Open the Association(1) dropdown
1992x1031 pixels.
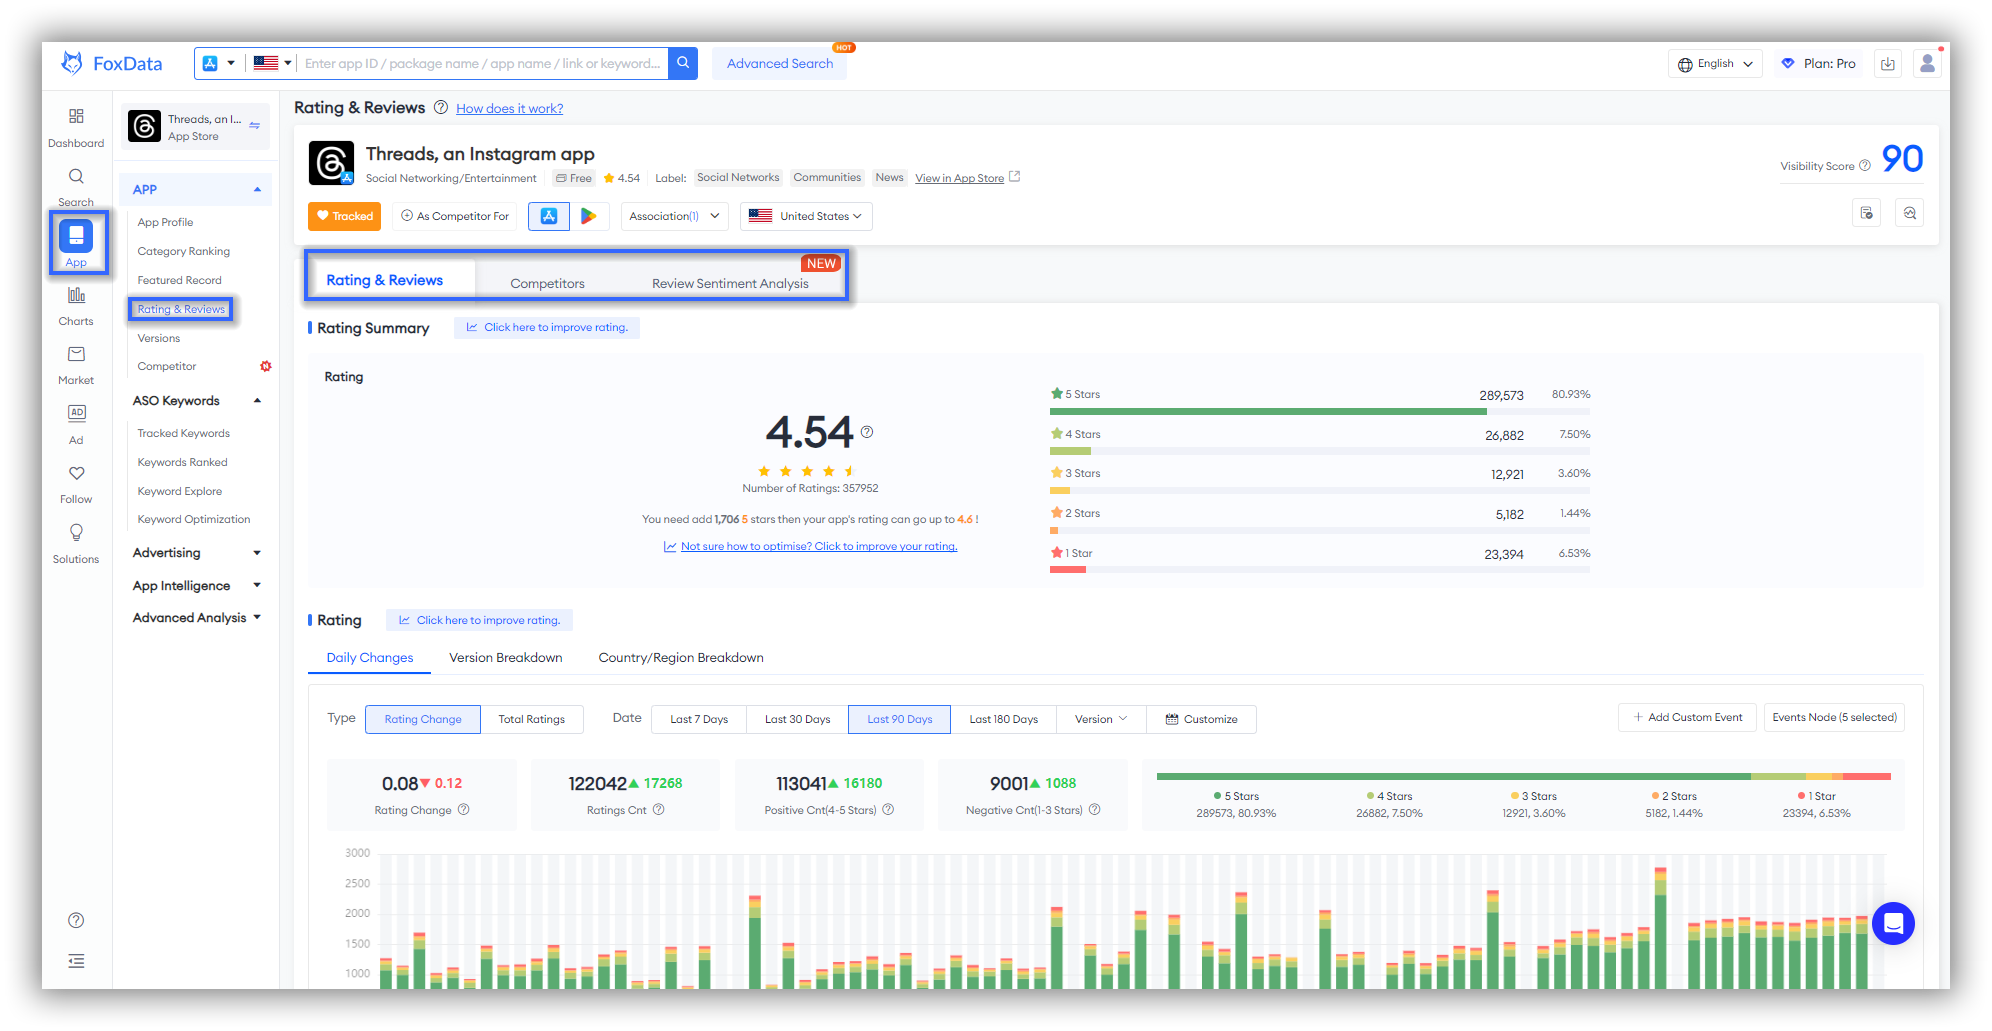[x=674, y=216]
